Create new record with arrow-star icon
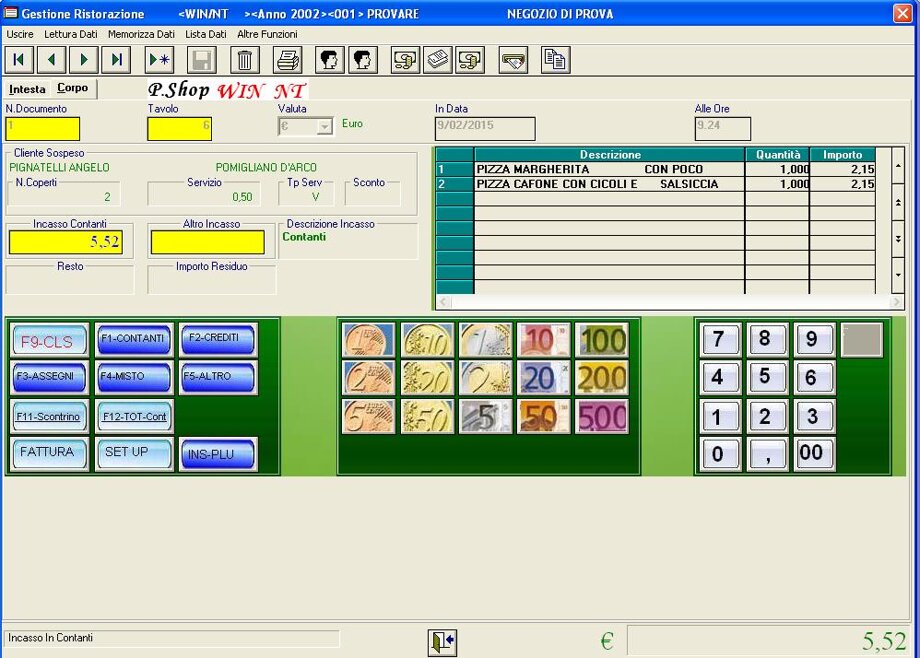Image resolution: width=920 pixels, height=658 pixels. 159,60
